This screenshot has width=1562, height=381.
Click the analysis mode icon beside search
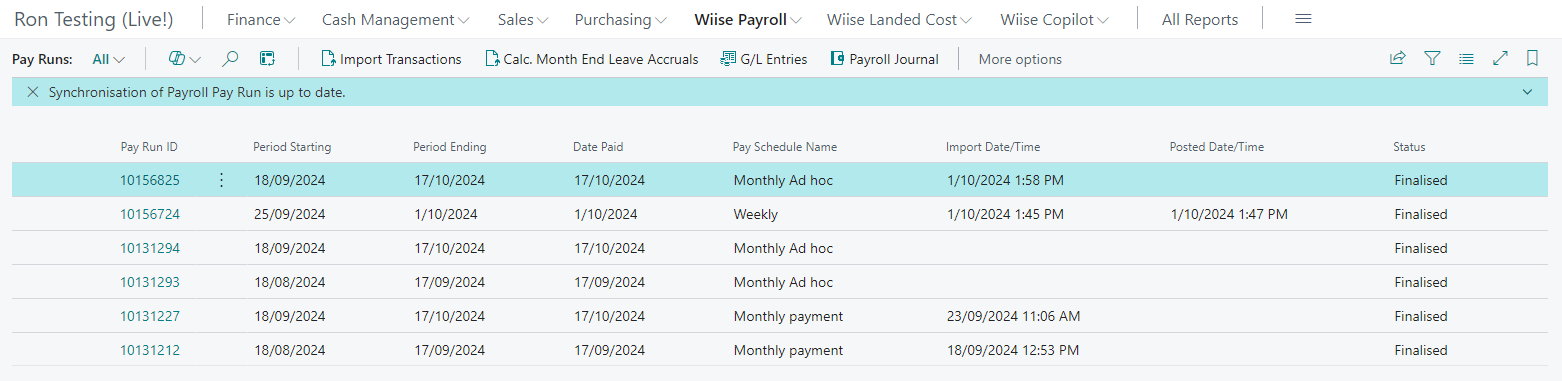[267, 59]
